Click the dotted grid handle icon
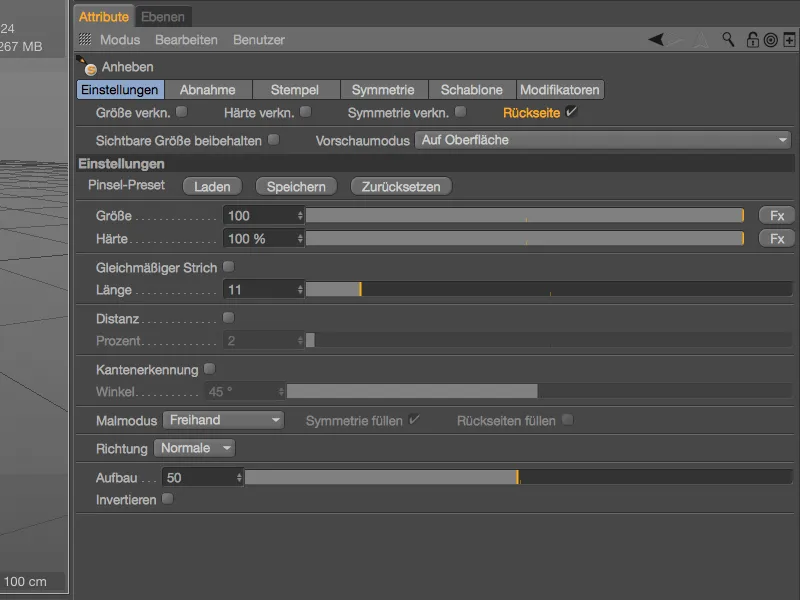This screenshot has width=800, height=600. (85, 39)
